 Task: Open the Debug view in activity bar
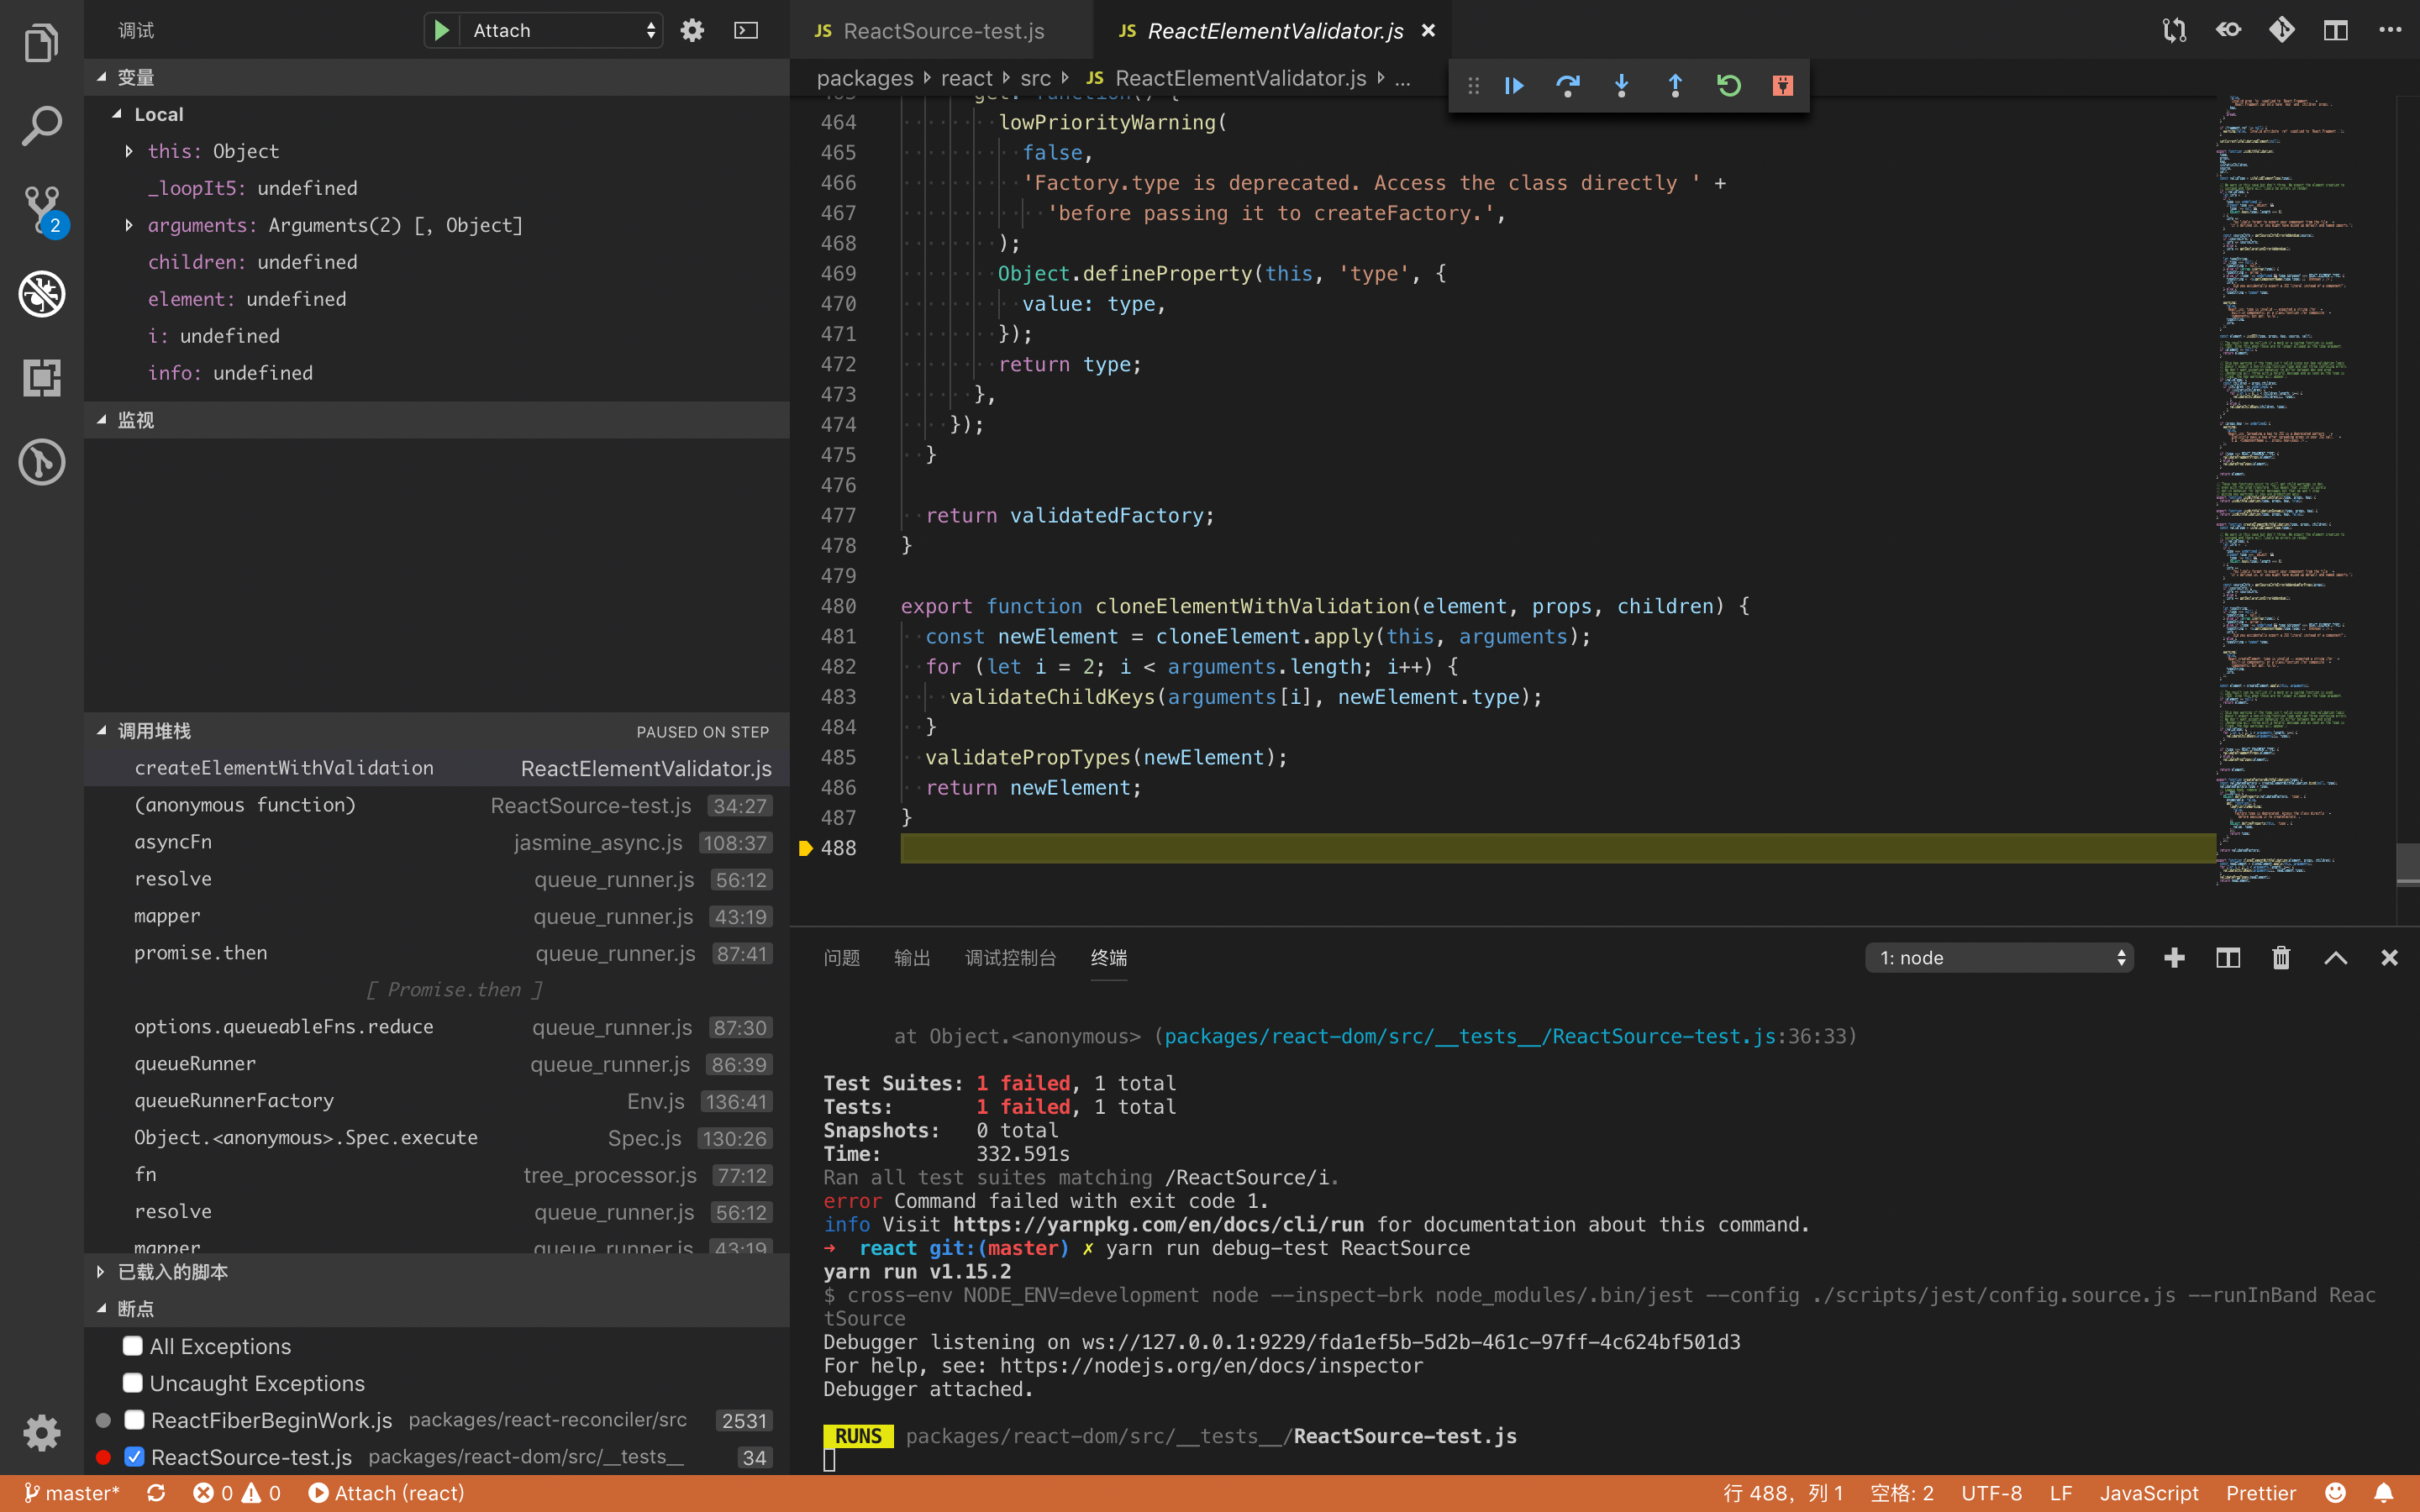pyautogui.click(x=41, y=294)
